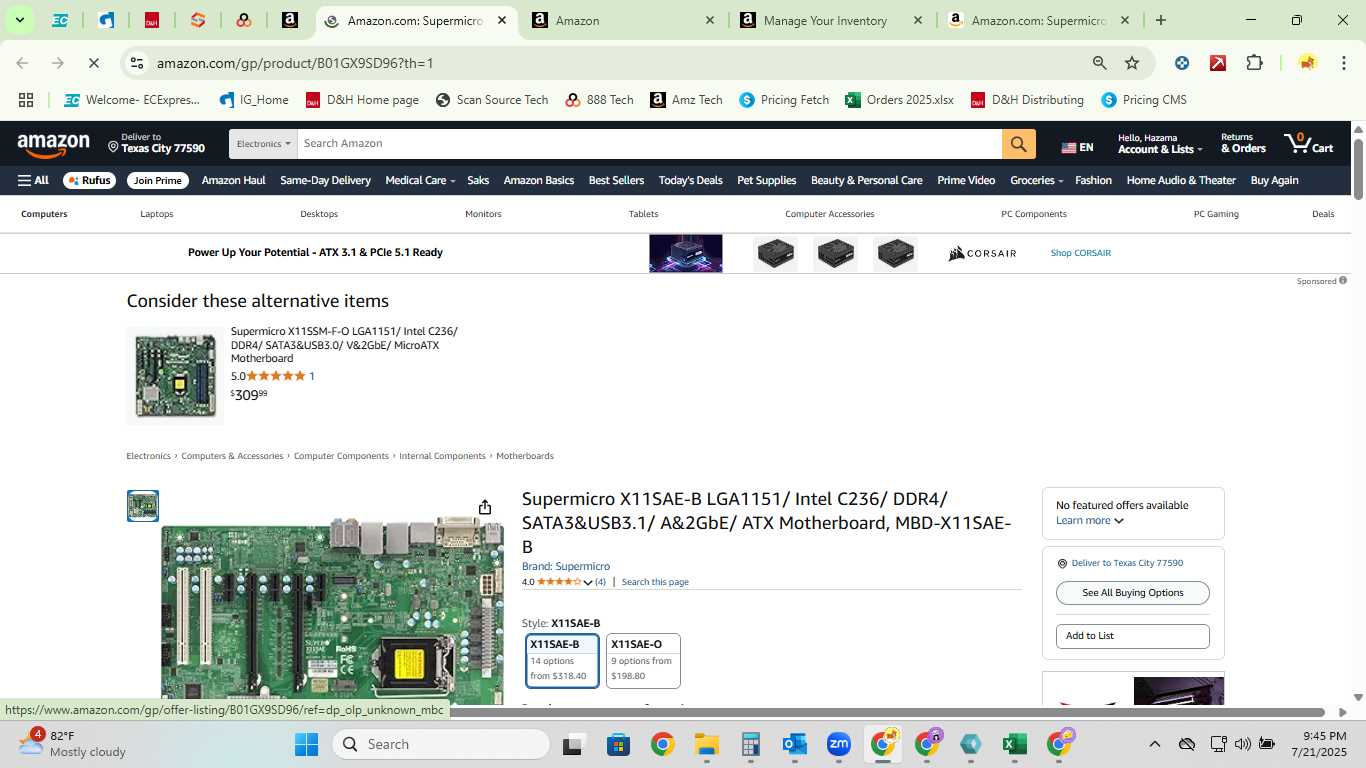The height and width of the screenshot is (768, 1366).
Task: Stop page loading with the X button
Action: 93,63
